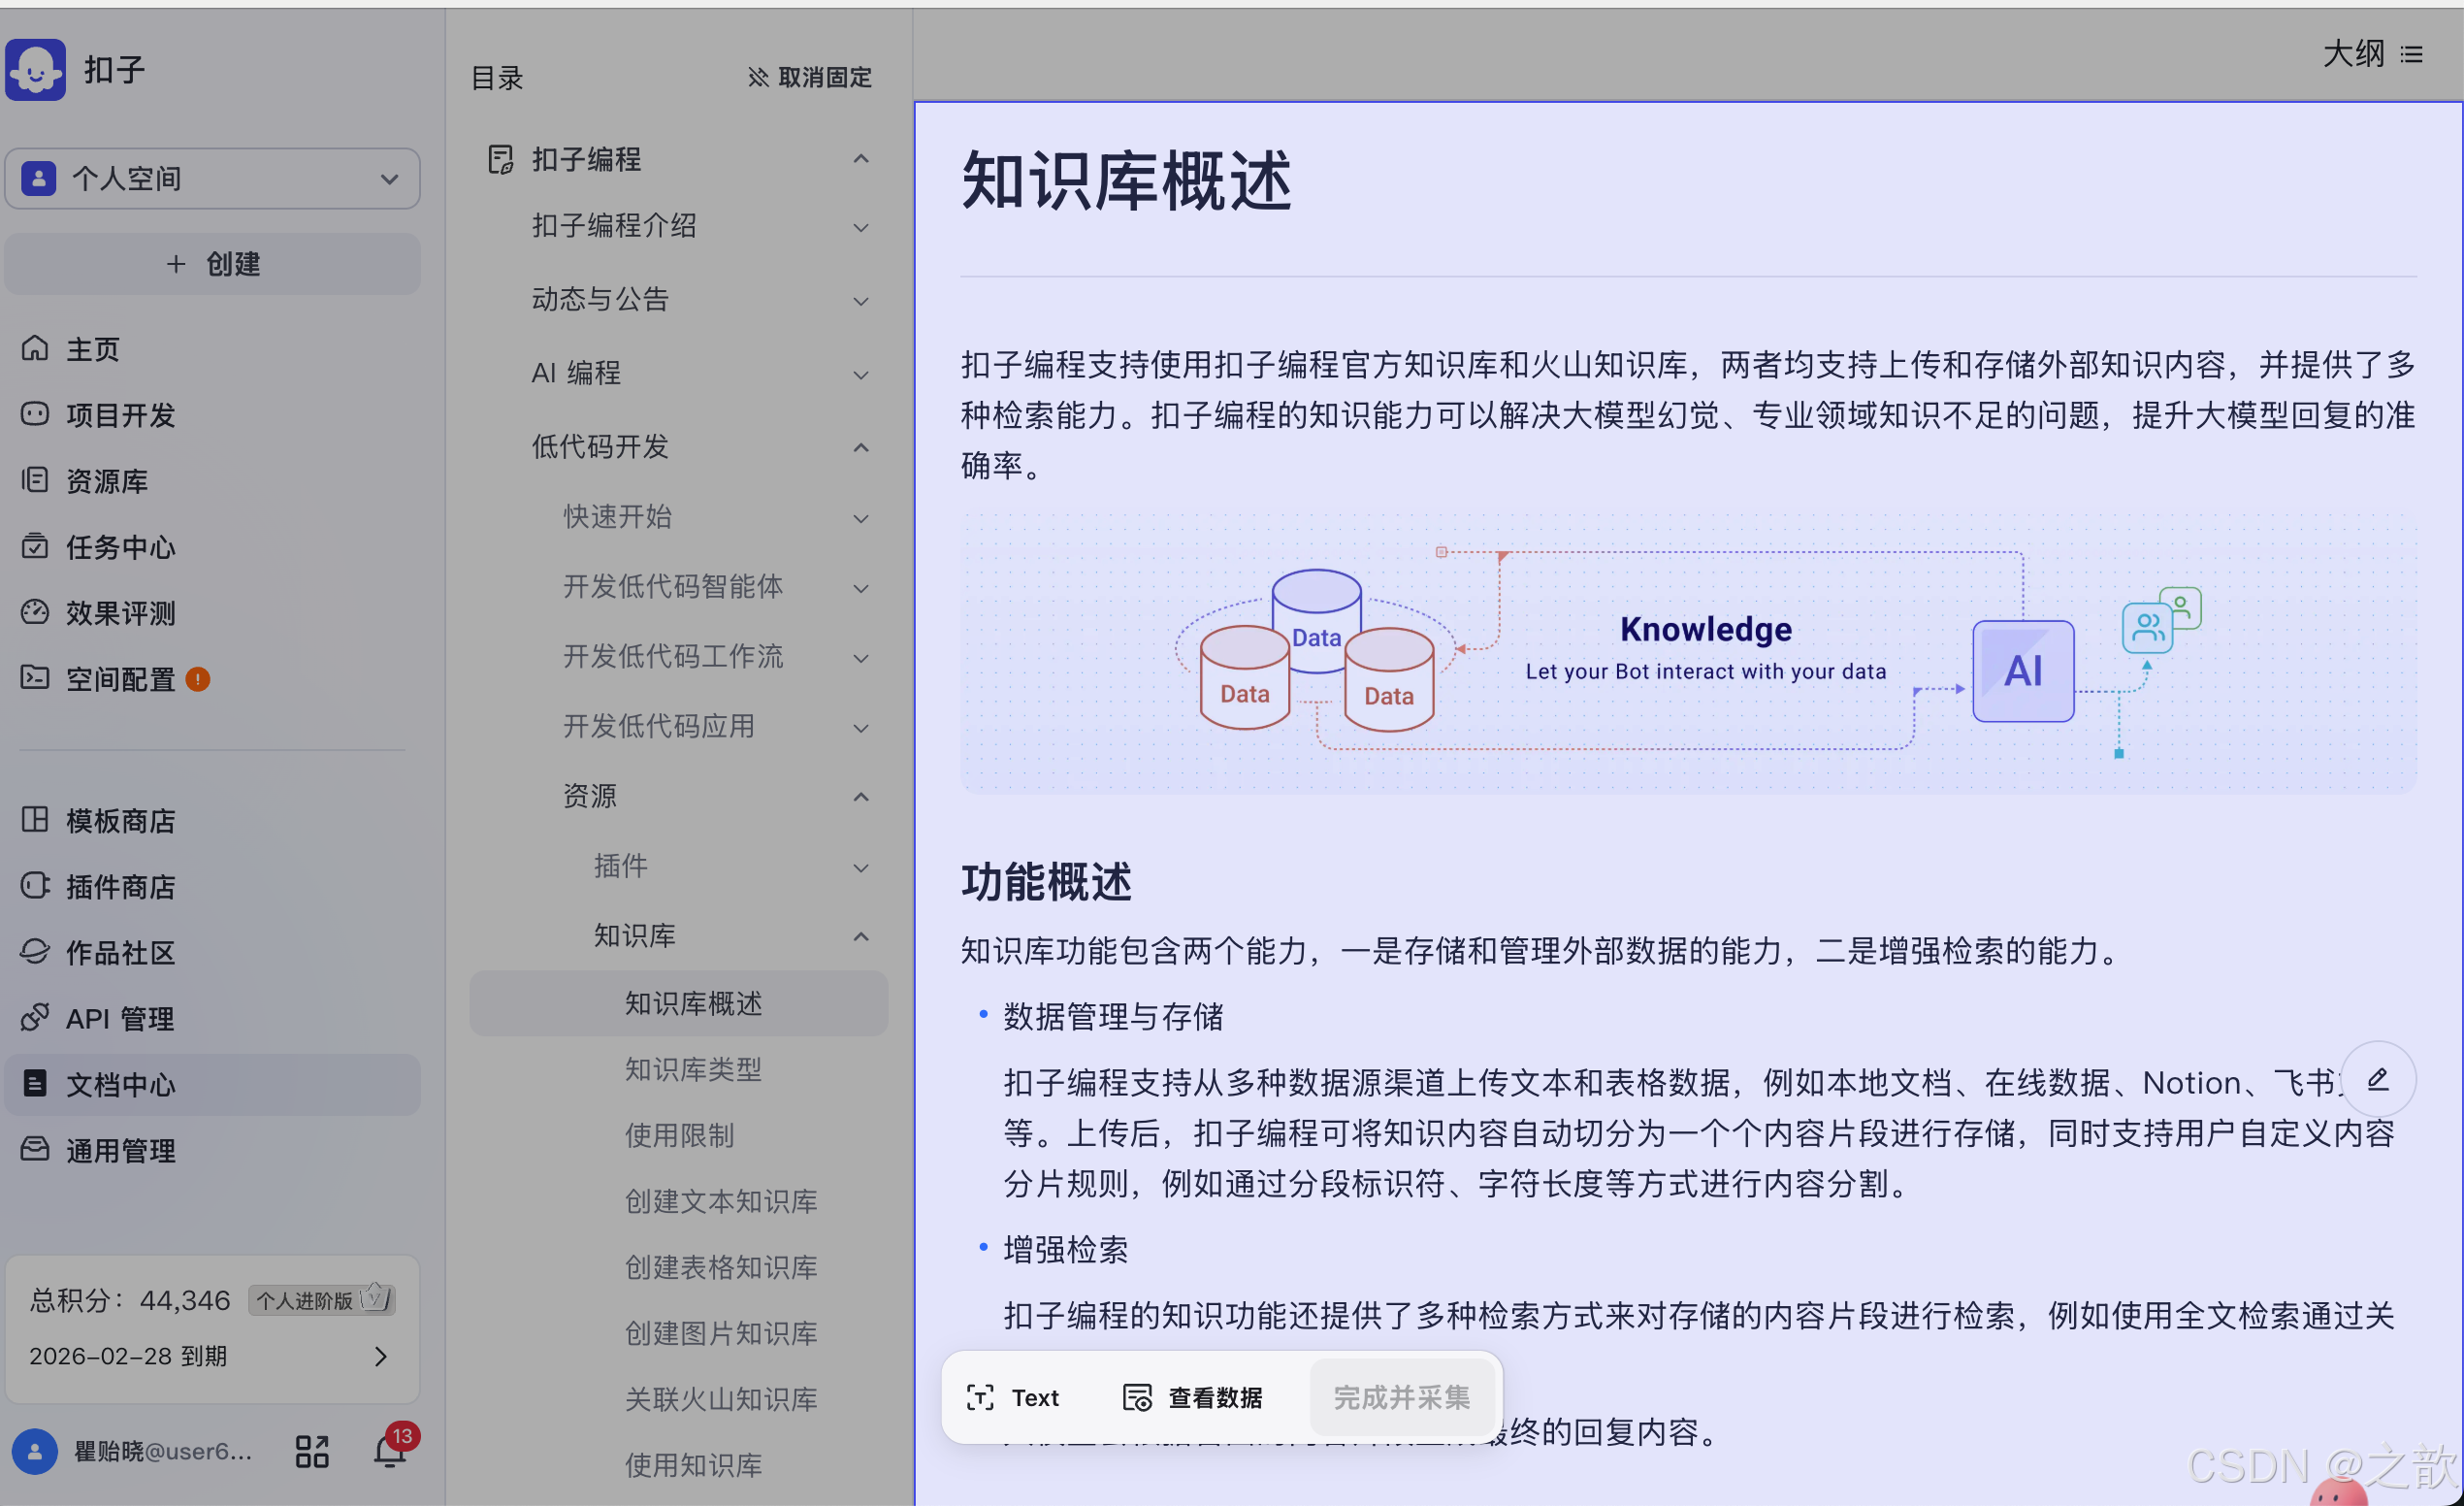Open 效果评测 in the sidebar
The image size is (2464, 1506).
pyautogui.click(x=119, y=613)
